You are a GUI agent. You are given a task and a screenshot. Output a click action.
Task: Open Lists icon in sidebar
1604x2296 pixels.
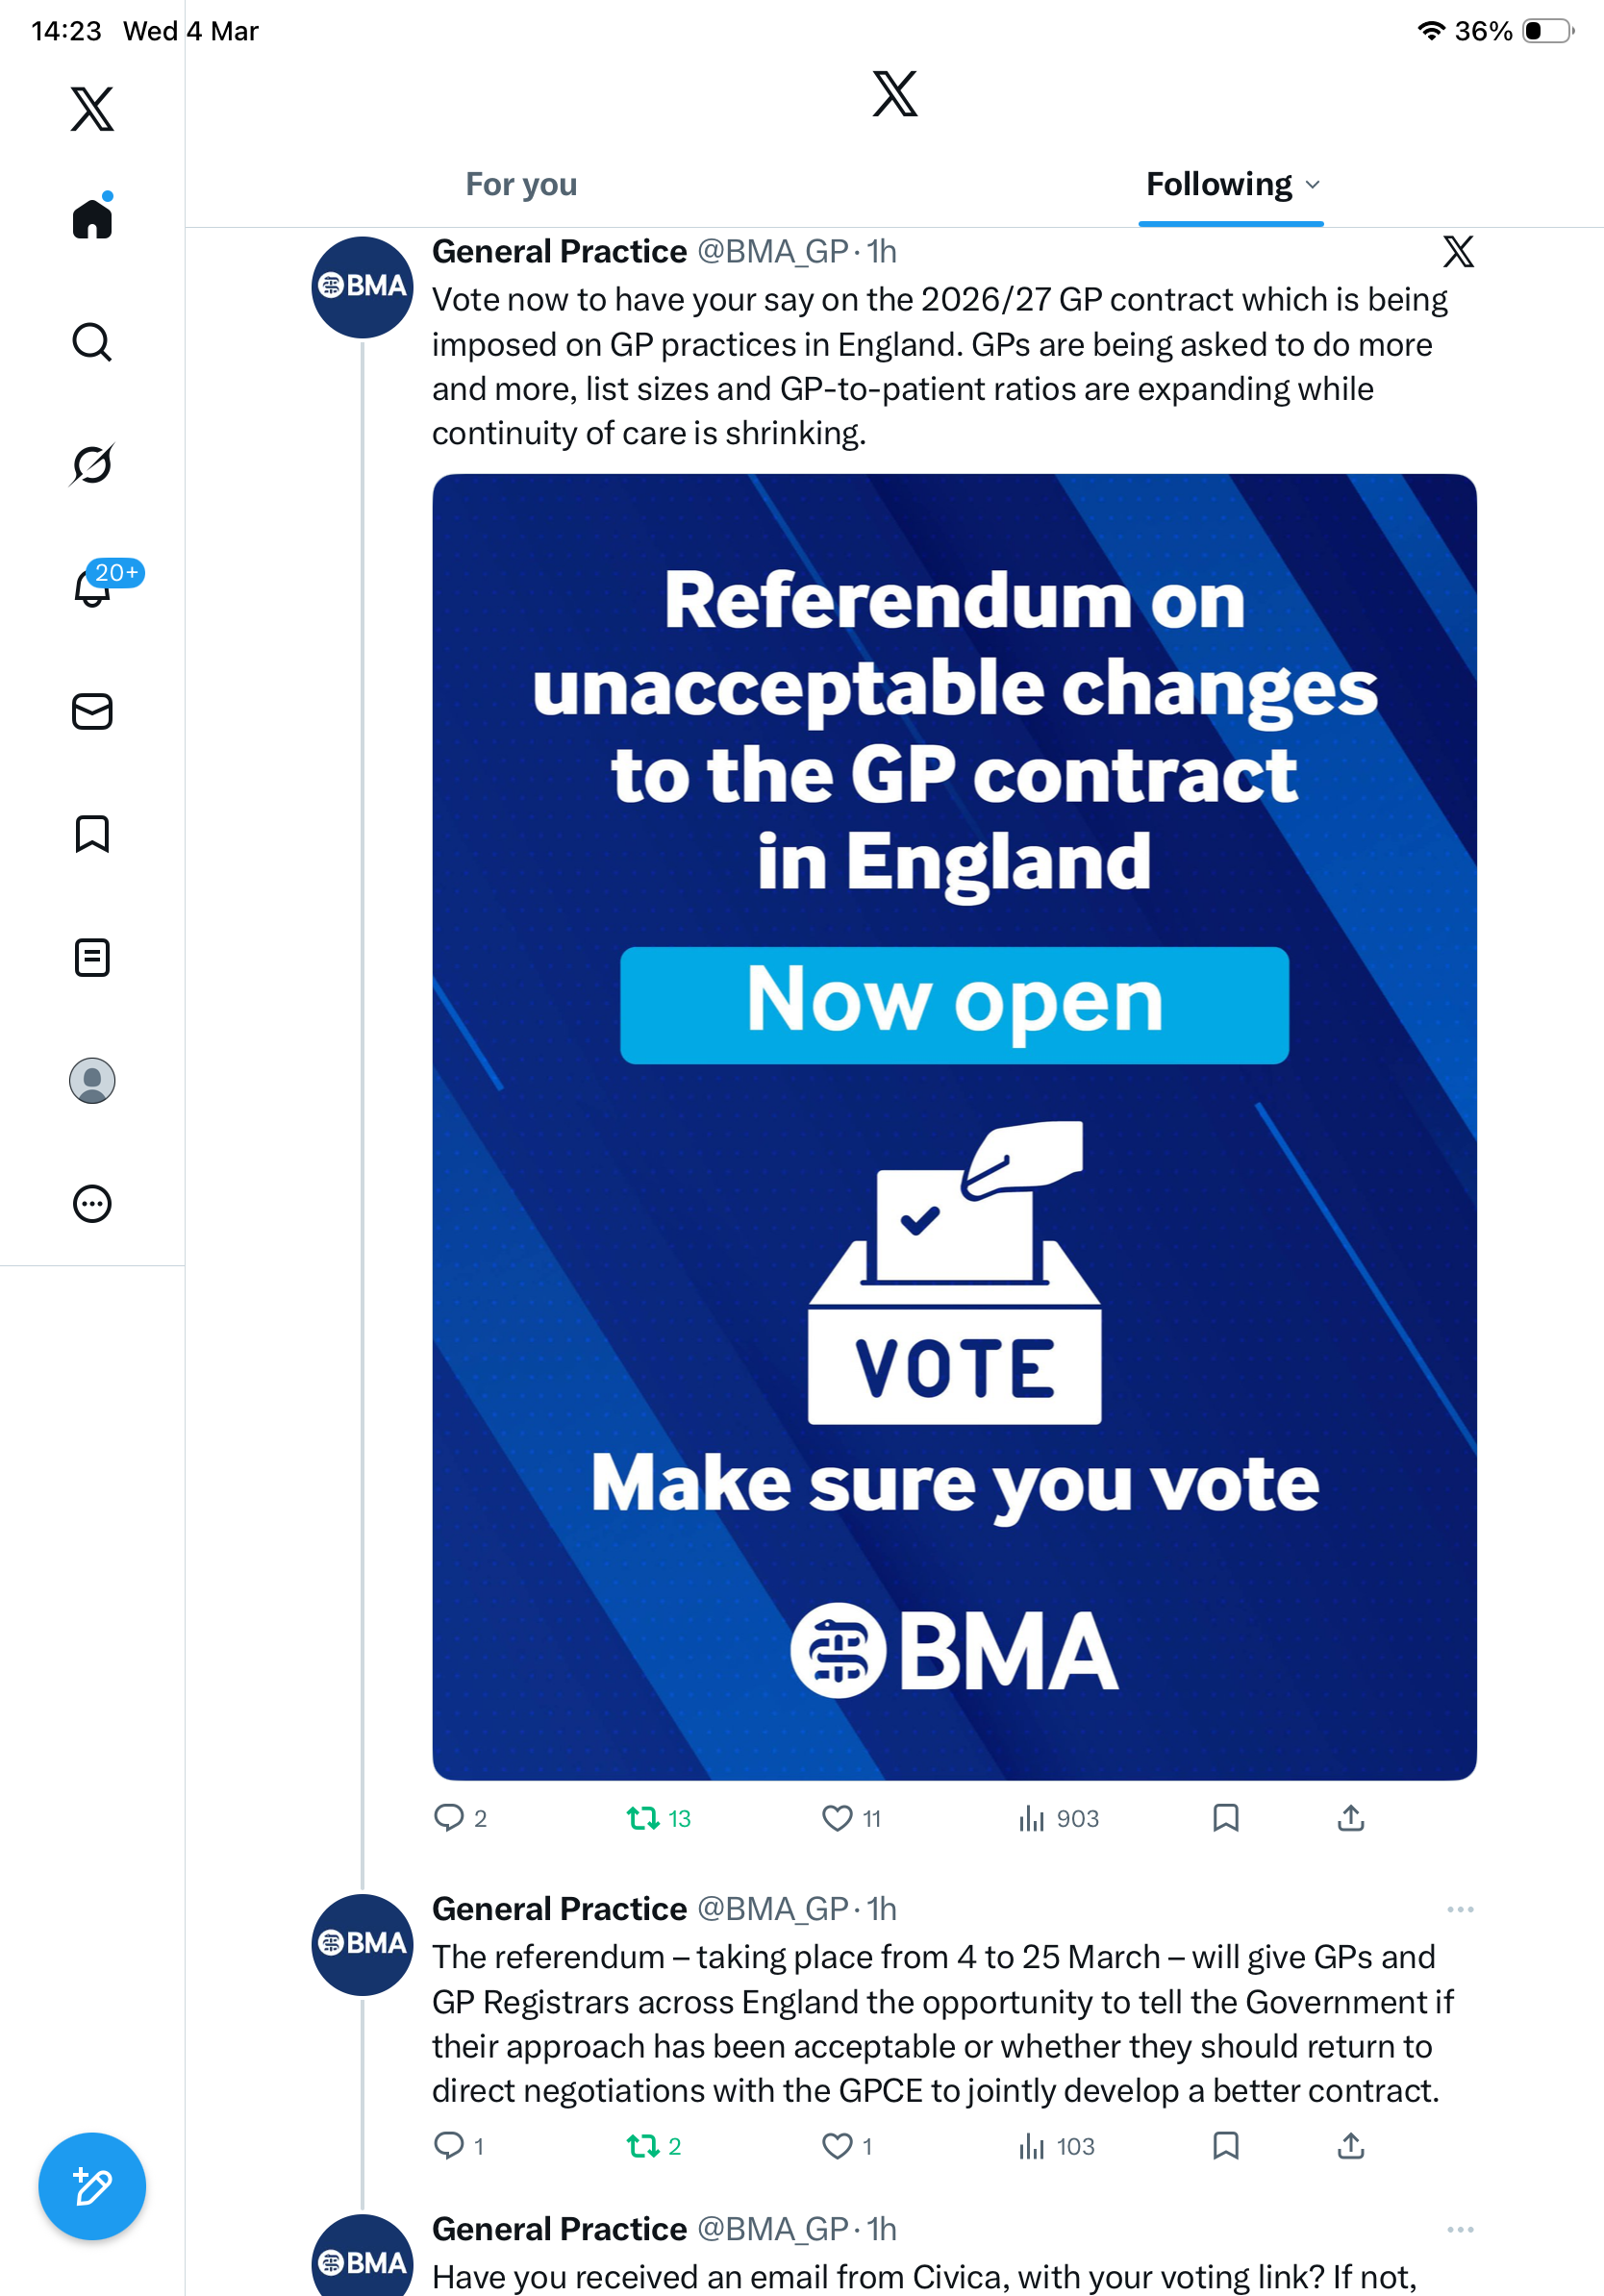pyautogui.click(x=92, y=957)
